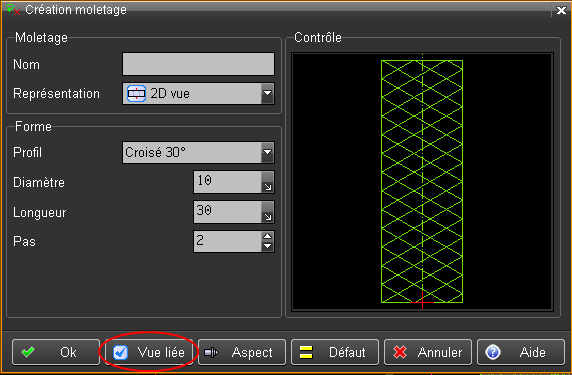Toggle the Vue liée checkbox
The height and width of the screenshot is (375, 572).
coord(120,352)
